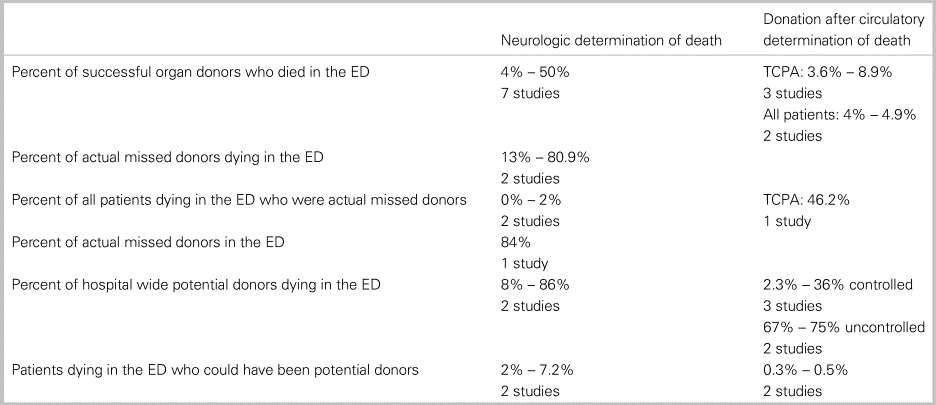Select the 0% – 2% value
The height and width of the screenshot is (405, 936).
click(x=529, y=200)
